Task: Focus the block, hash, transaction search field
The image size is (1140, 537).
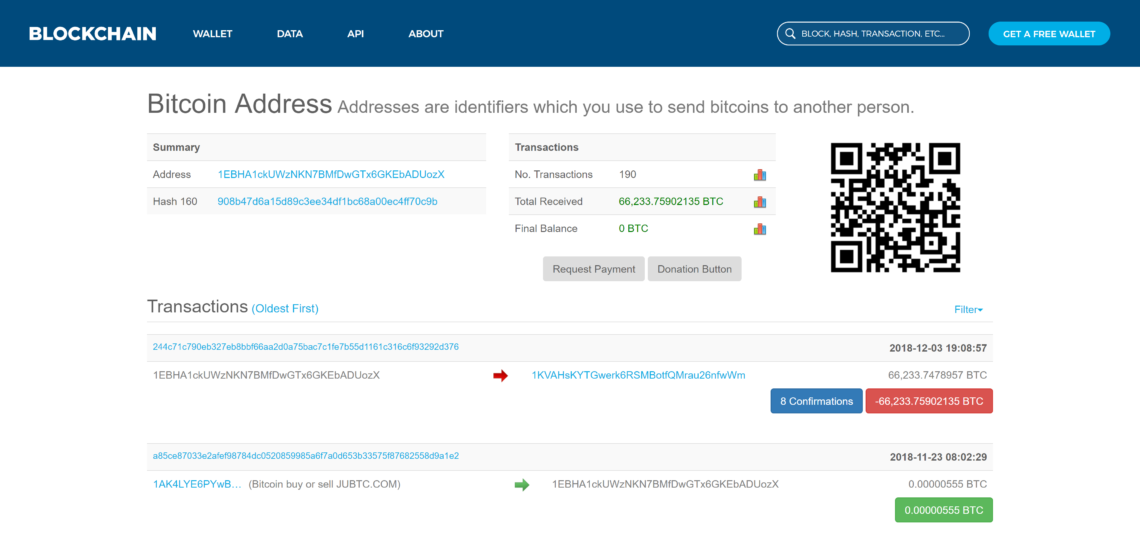Action: click(x=873, y=34)
